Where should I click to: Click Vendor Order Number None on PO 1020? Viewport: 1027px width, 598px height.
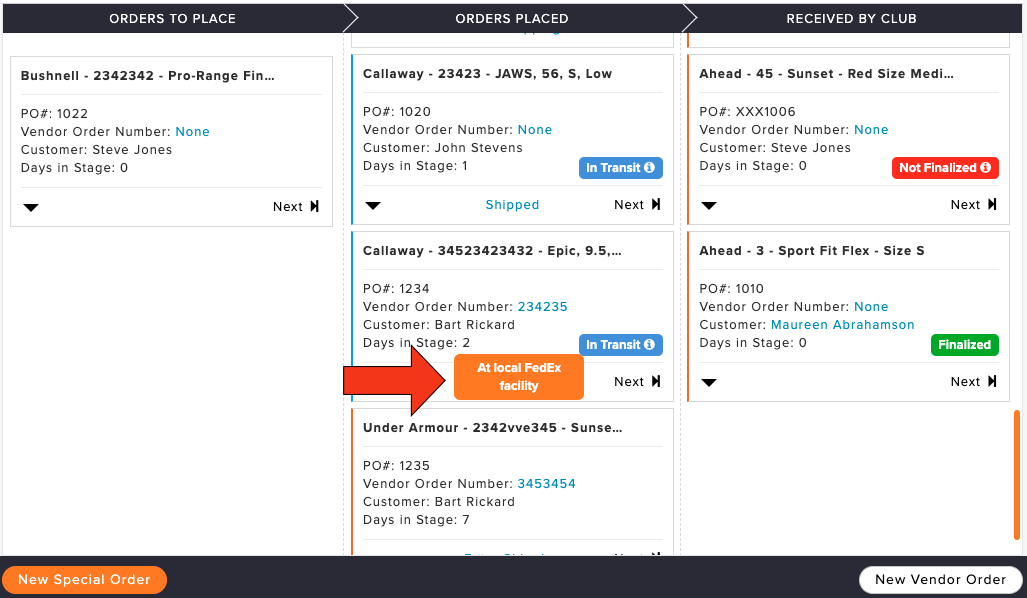click(x=535, y=130)
